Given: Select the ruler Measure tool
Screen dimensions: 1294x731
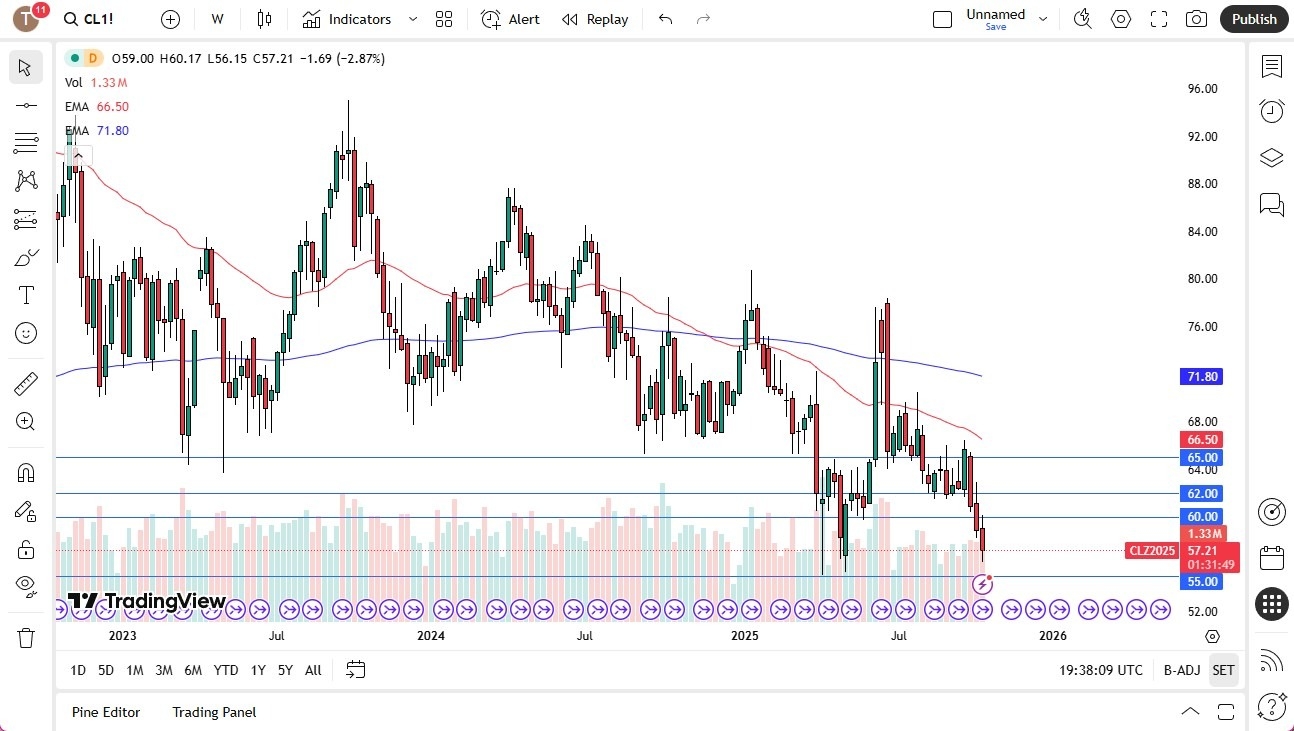Looking at the screenshot, I should (x=25, y=383).
